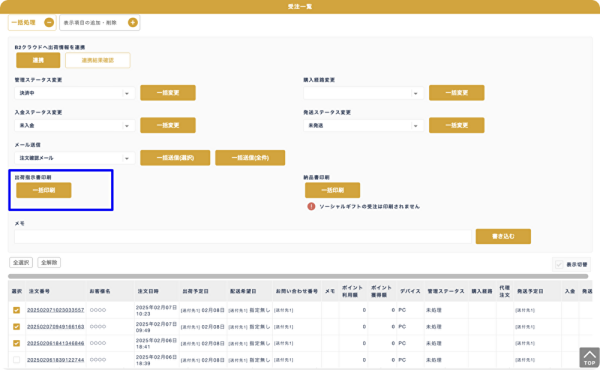Click 未処理 status in the 10:23 row
600x370 pixels.
click(434, 310)
